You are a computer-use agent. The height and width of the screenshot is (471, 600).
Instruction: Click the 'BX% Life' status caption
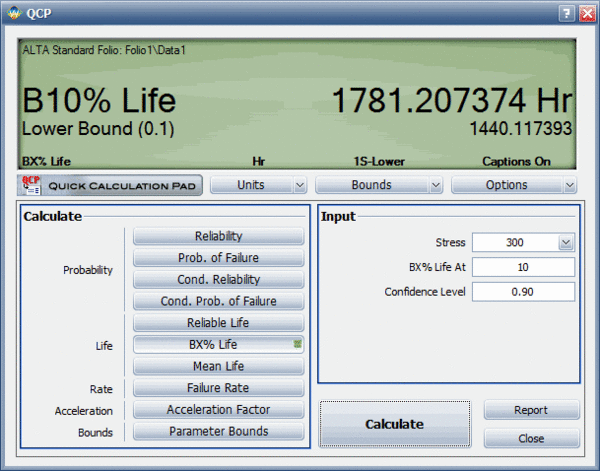coord(46,162)
